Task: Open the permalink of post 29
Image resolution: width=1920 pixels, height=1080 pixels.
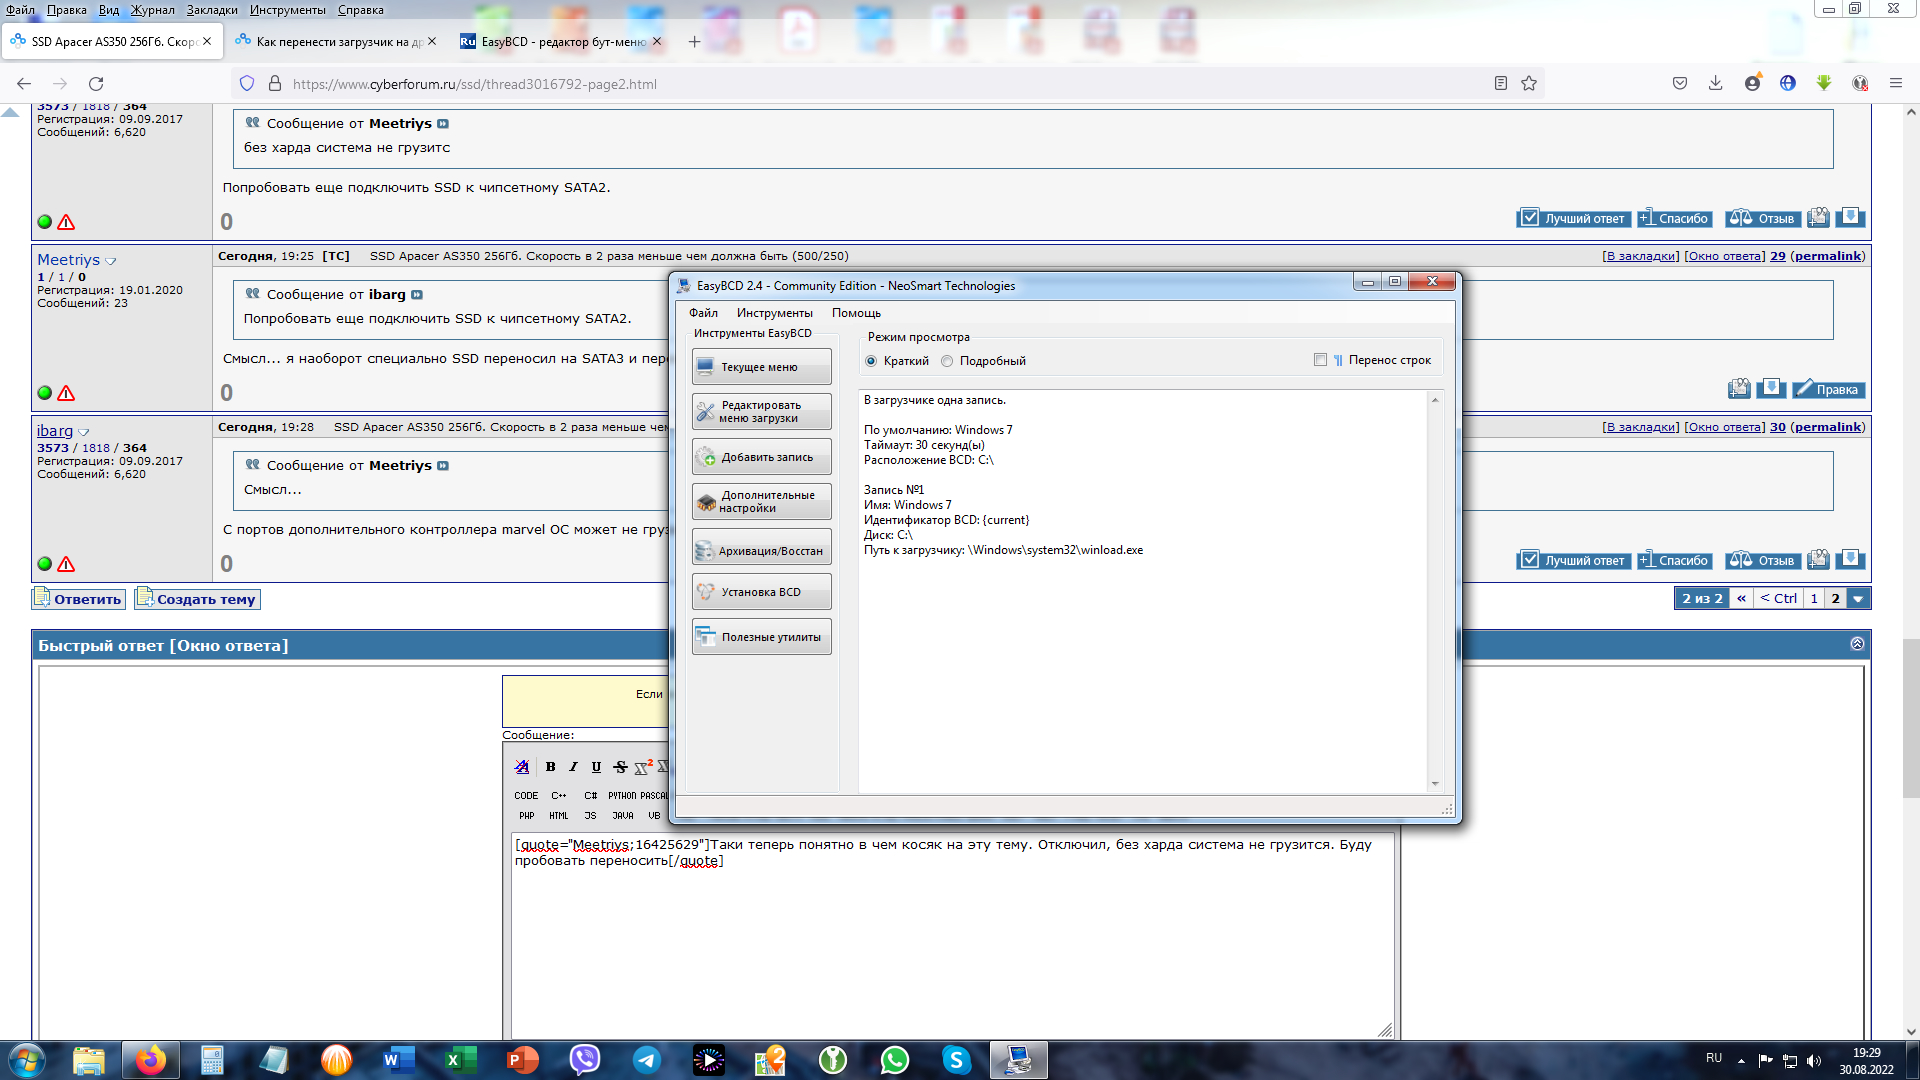Action: [x=1827, y=256]
